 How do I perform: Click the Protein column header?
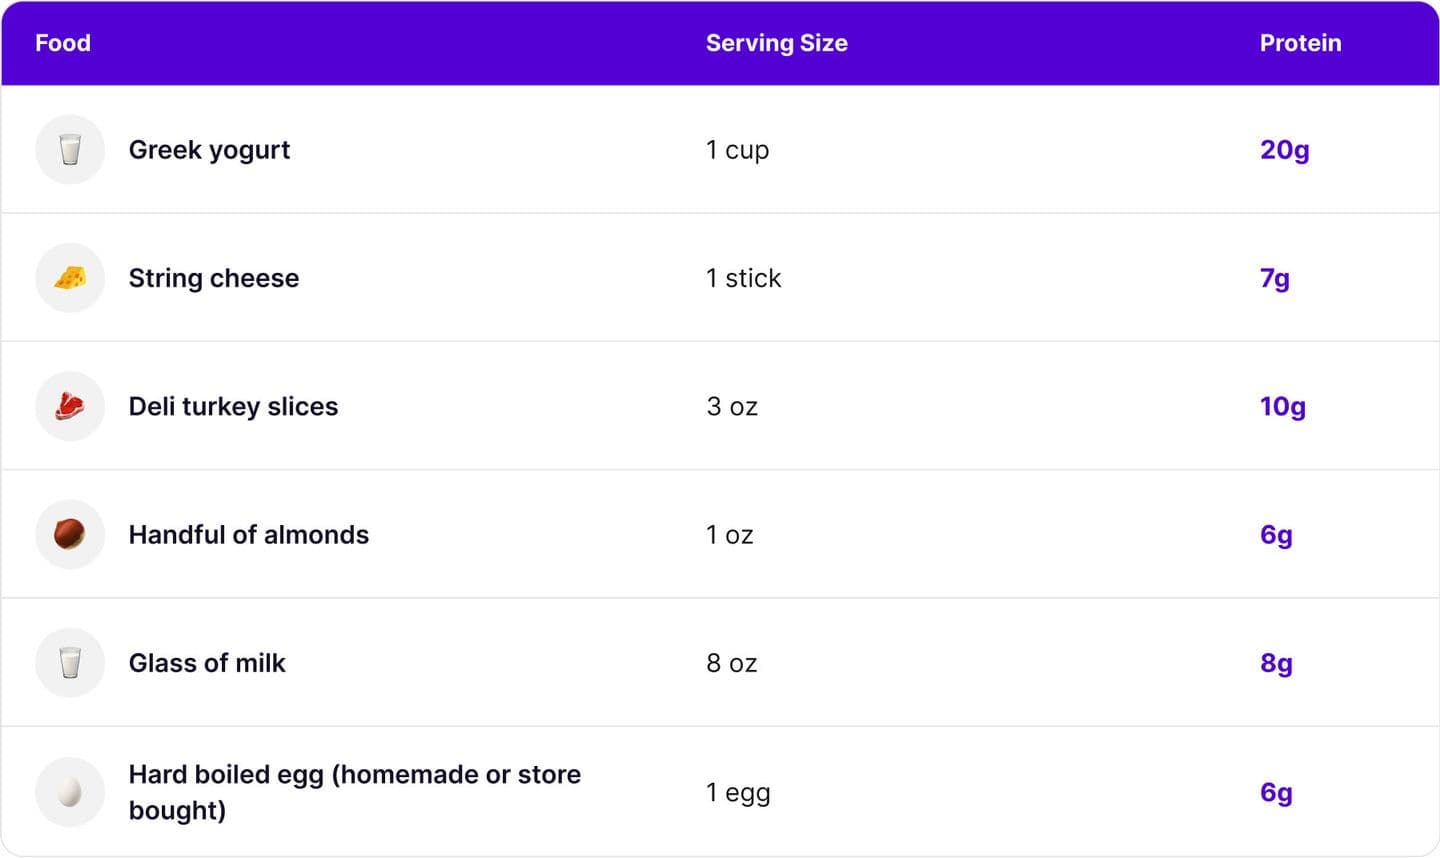click(x=1300, y=43)
